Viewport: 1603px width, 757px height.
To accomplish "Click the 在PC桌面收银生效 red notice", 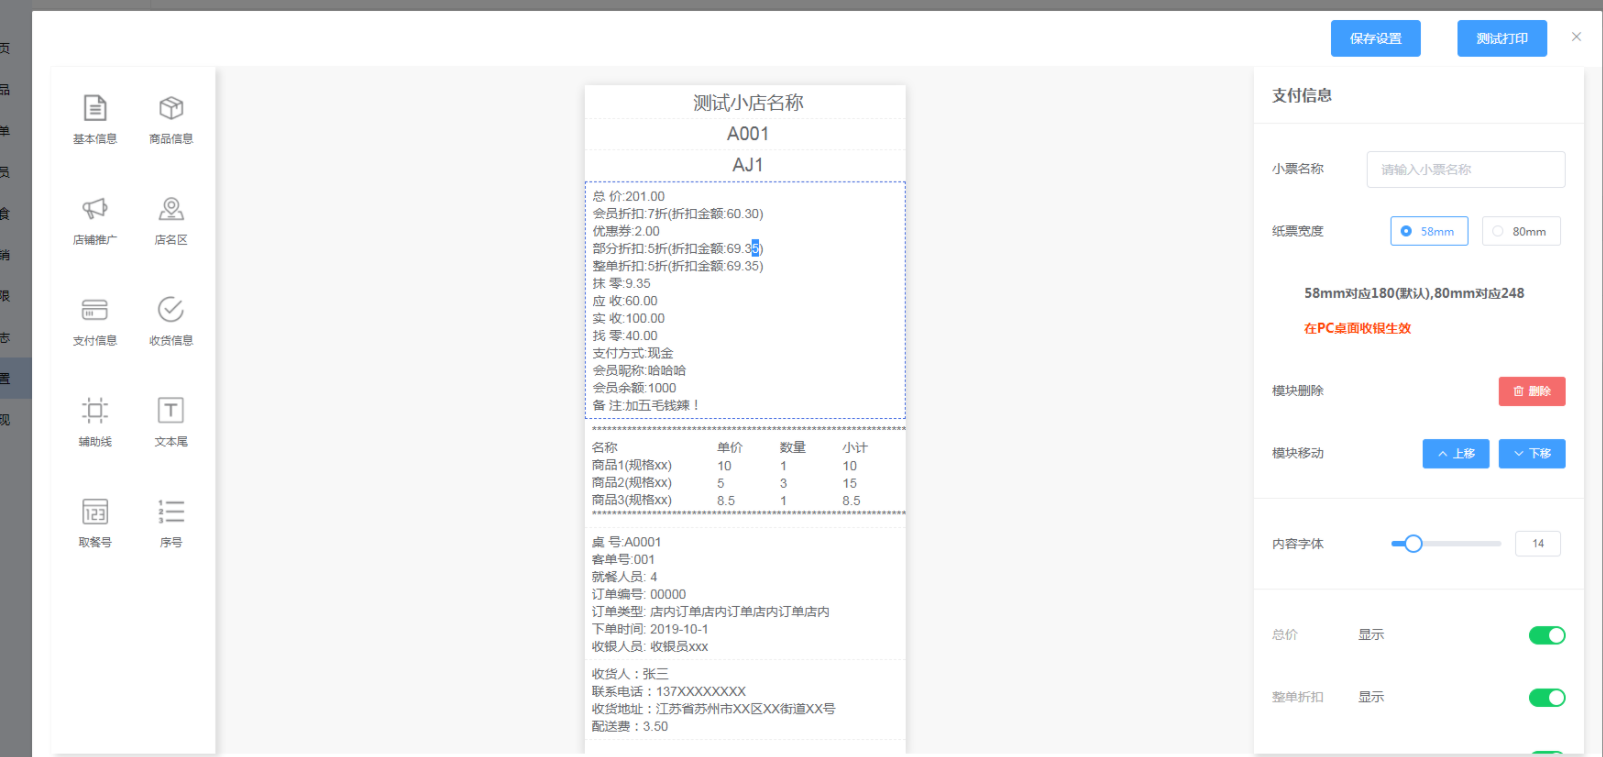I will [1357, 328].
